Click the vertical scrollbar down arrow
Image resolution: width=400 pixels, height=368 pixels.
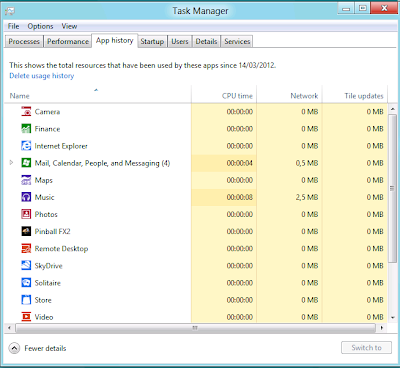pos(392,317)
